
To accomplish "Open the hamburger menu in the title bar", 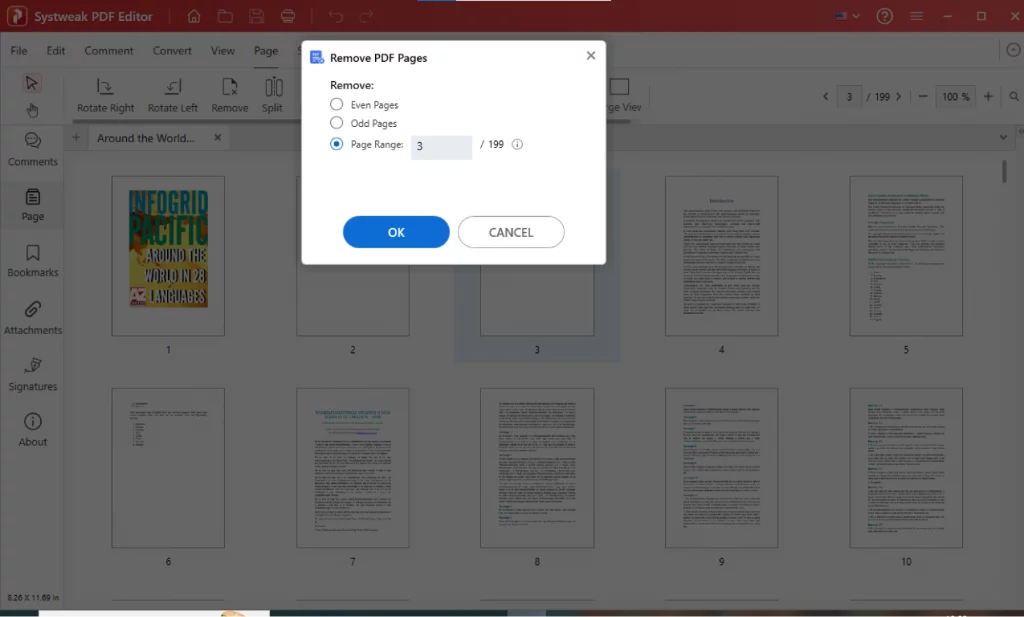I will (x=917, y=16).
